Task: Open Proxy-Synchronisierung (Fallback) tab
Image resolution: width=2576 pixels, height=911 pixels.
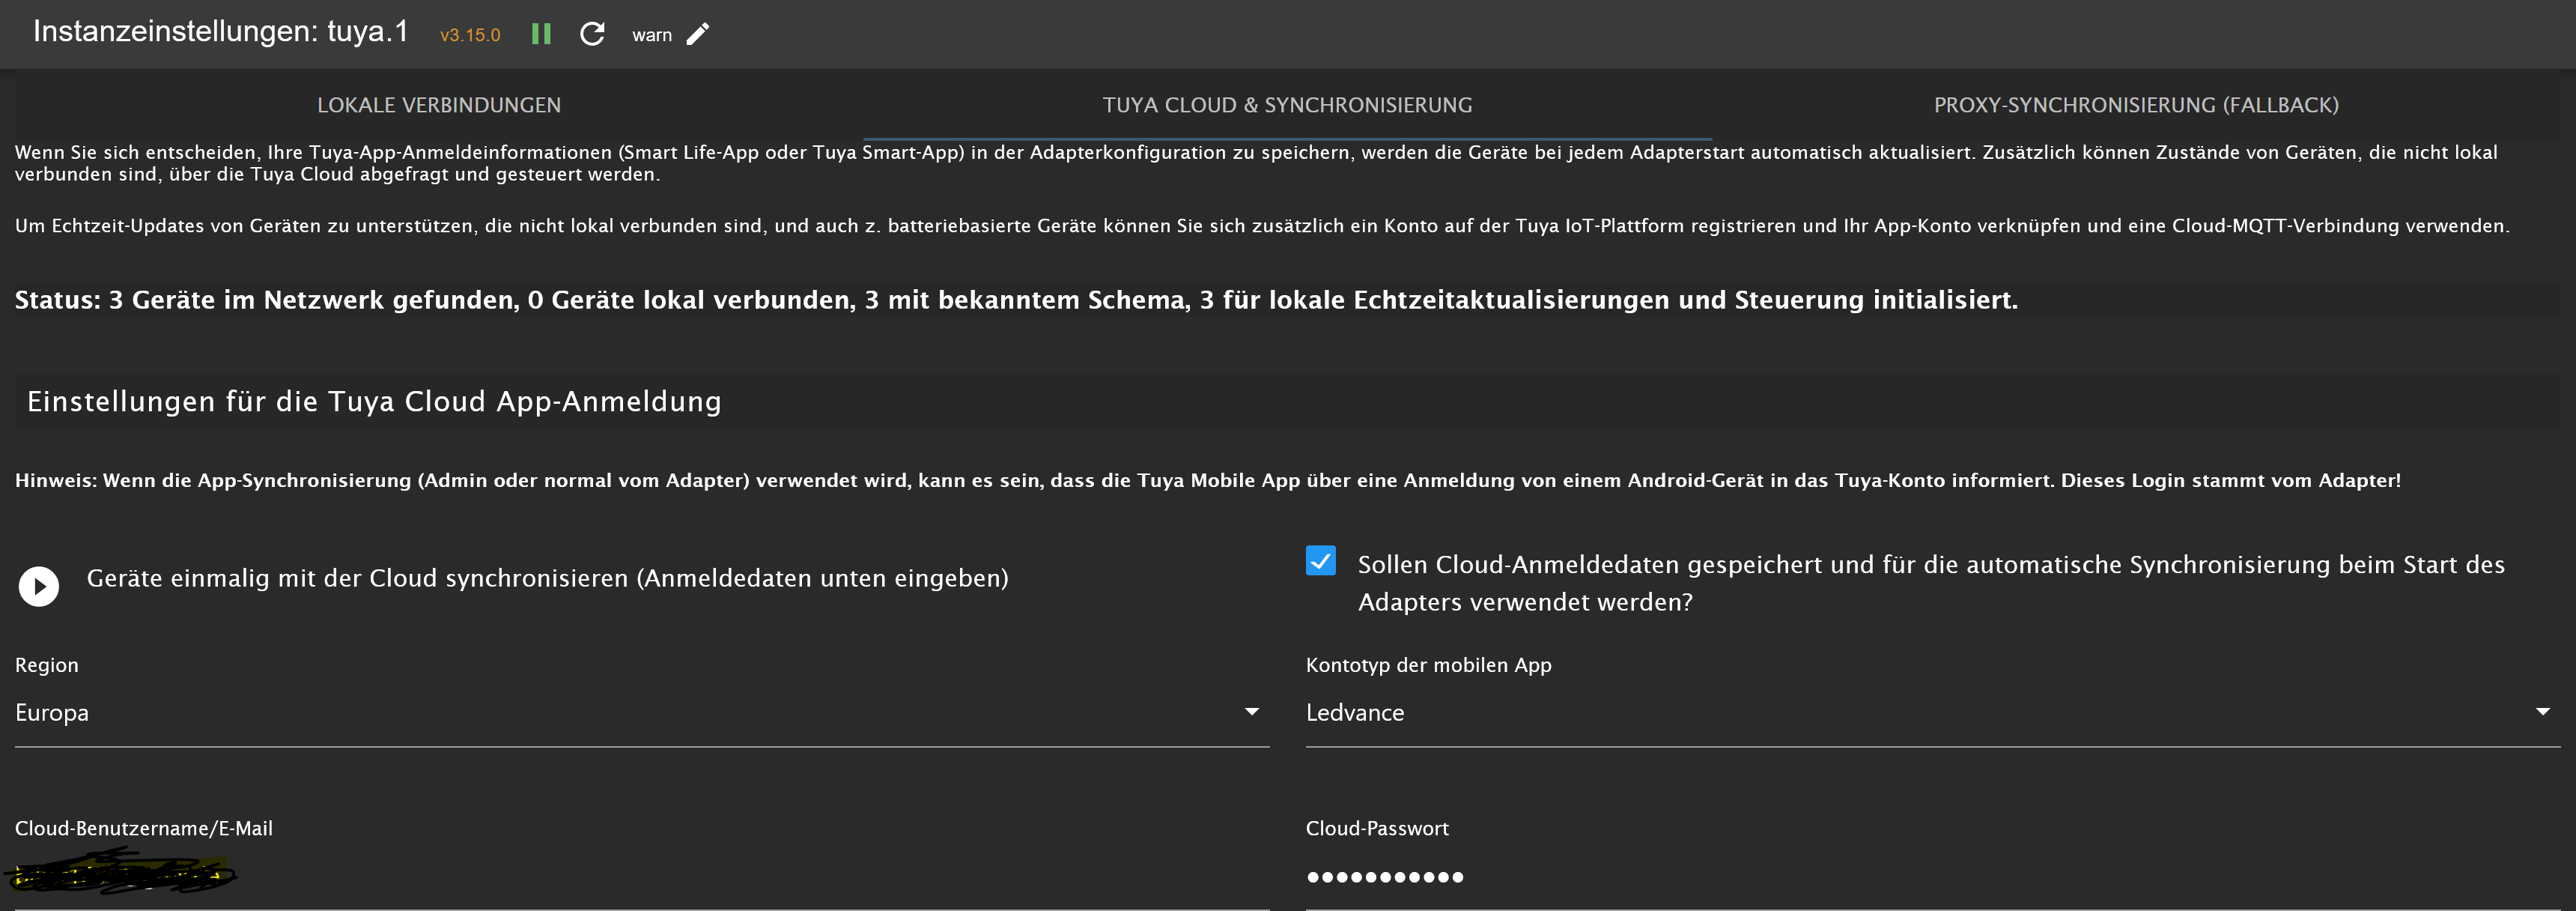Action: click(2136, 105)
